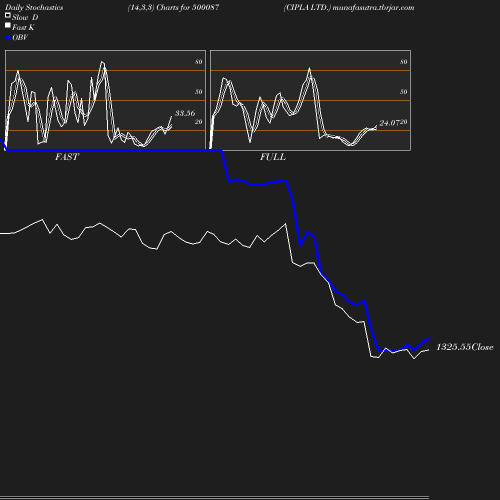Click the 80 level label in FAST chart
This screenshot has width=500, height=500.
[x=199, y=62]
